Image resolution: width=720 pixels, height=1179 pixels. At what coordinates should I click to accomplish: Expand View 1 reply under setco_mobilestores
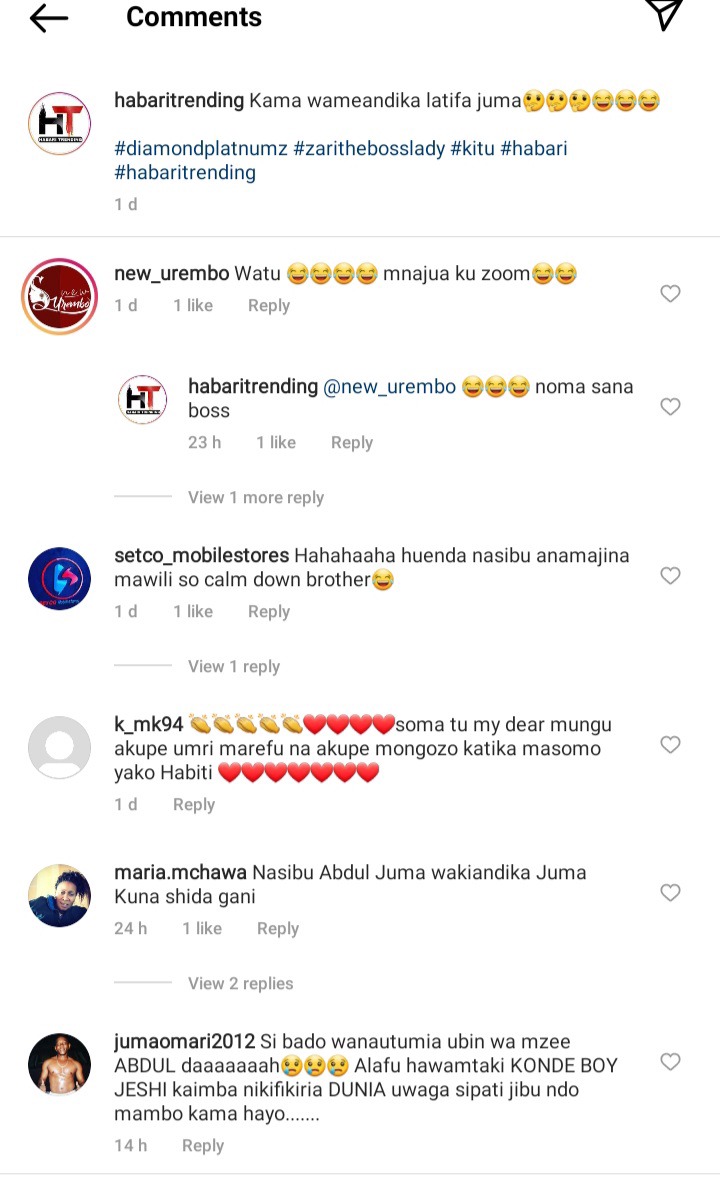(x=234, y=667)
